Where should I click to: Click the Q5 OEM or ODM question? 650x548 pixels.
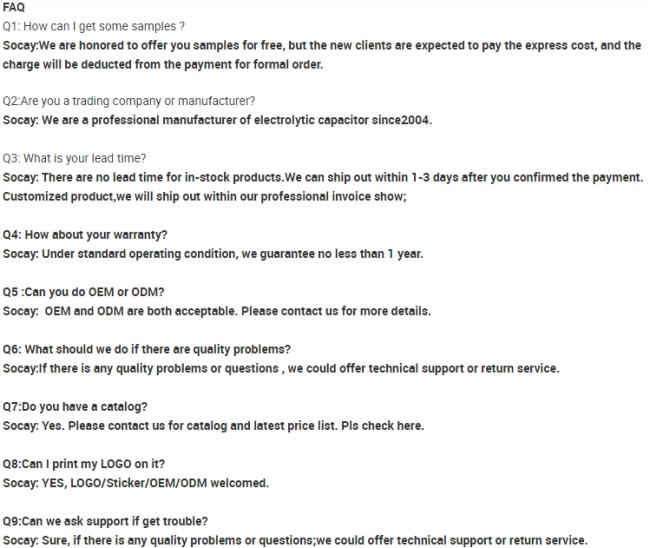click(x=83, y=292)
